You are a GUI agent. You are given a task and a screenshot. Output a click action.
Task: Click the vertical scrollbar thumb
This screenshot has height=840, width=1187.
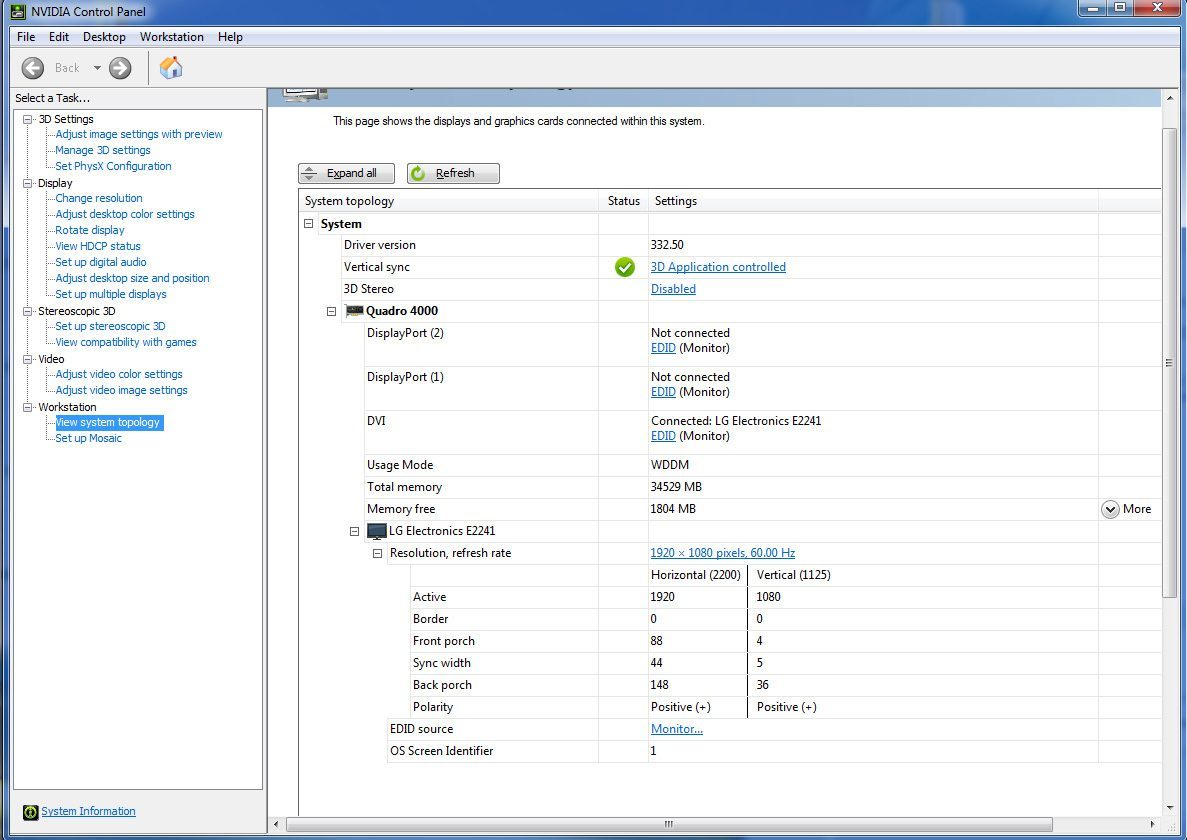1169,363
